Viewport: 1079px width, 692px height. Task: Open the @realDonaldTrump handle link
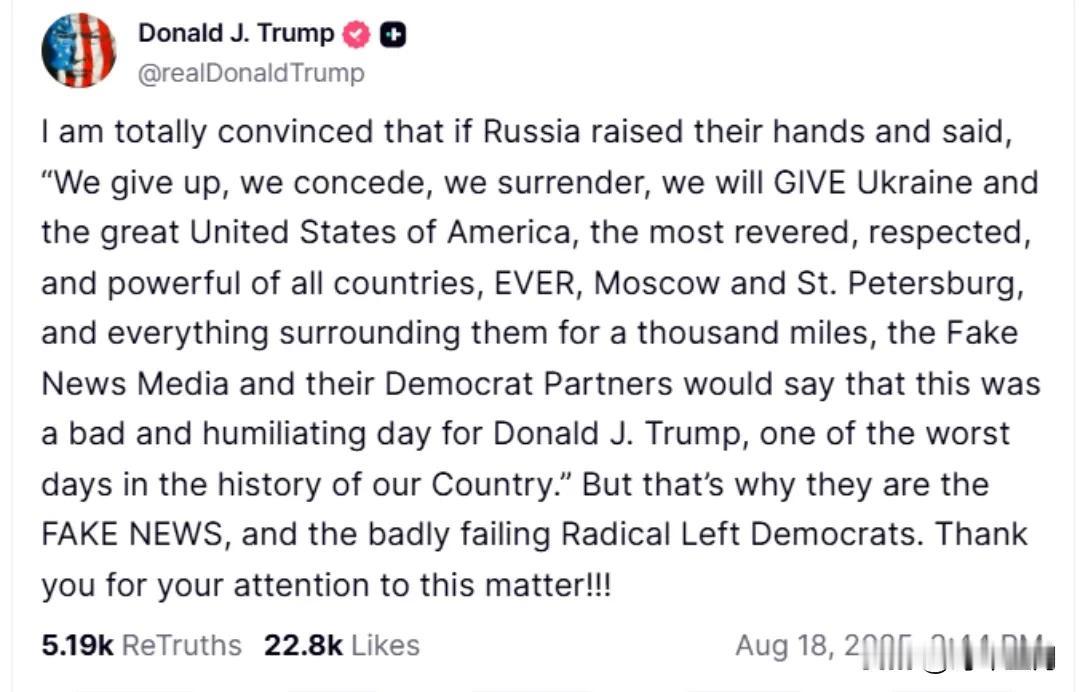click(251, 72)
